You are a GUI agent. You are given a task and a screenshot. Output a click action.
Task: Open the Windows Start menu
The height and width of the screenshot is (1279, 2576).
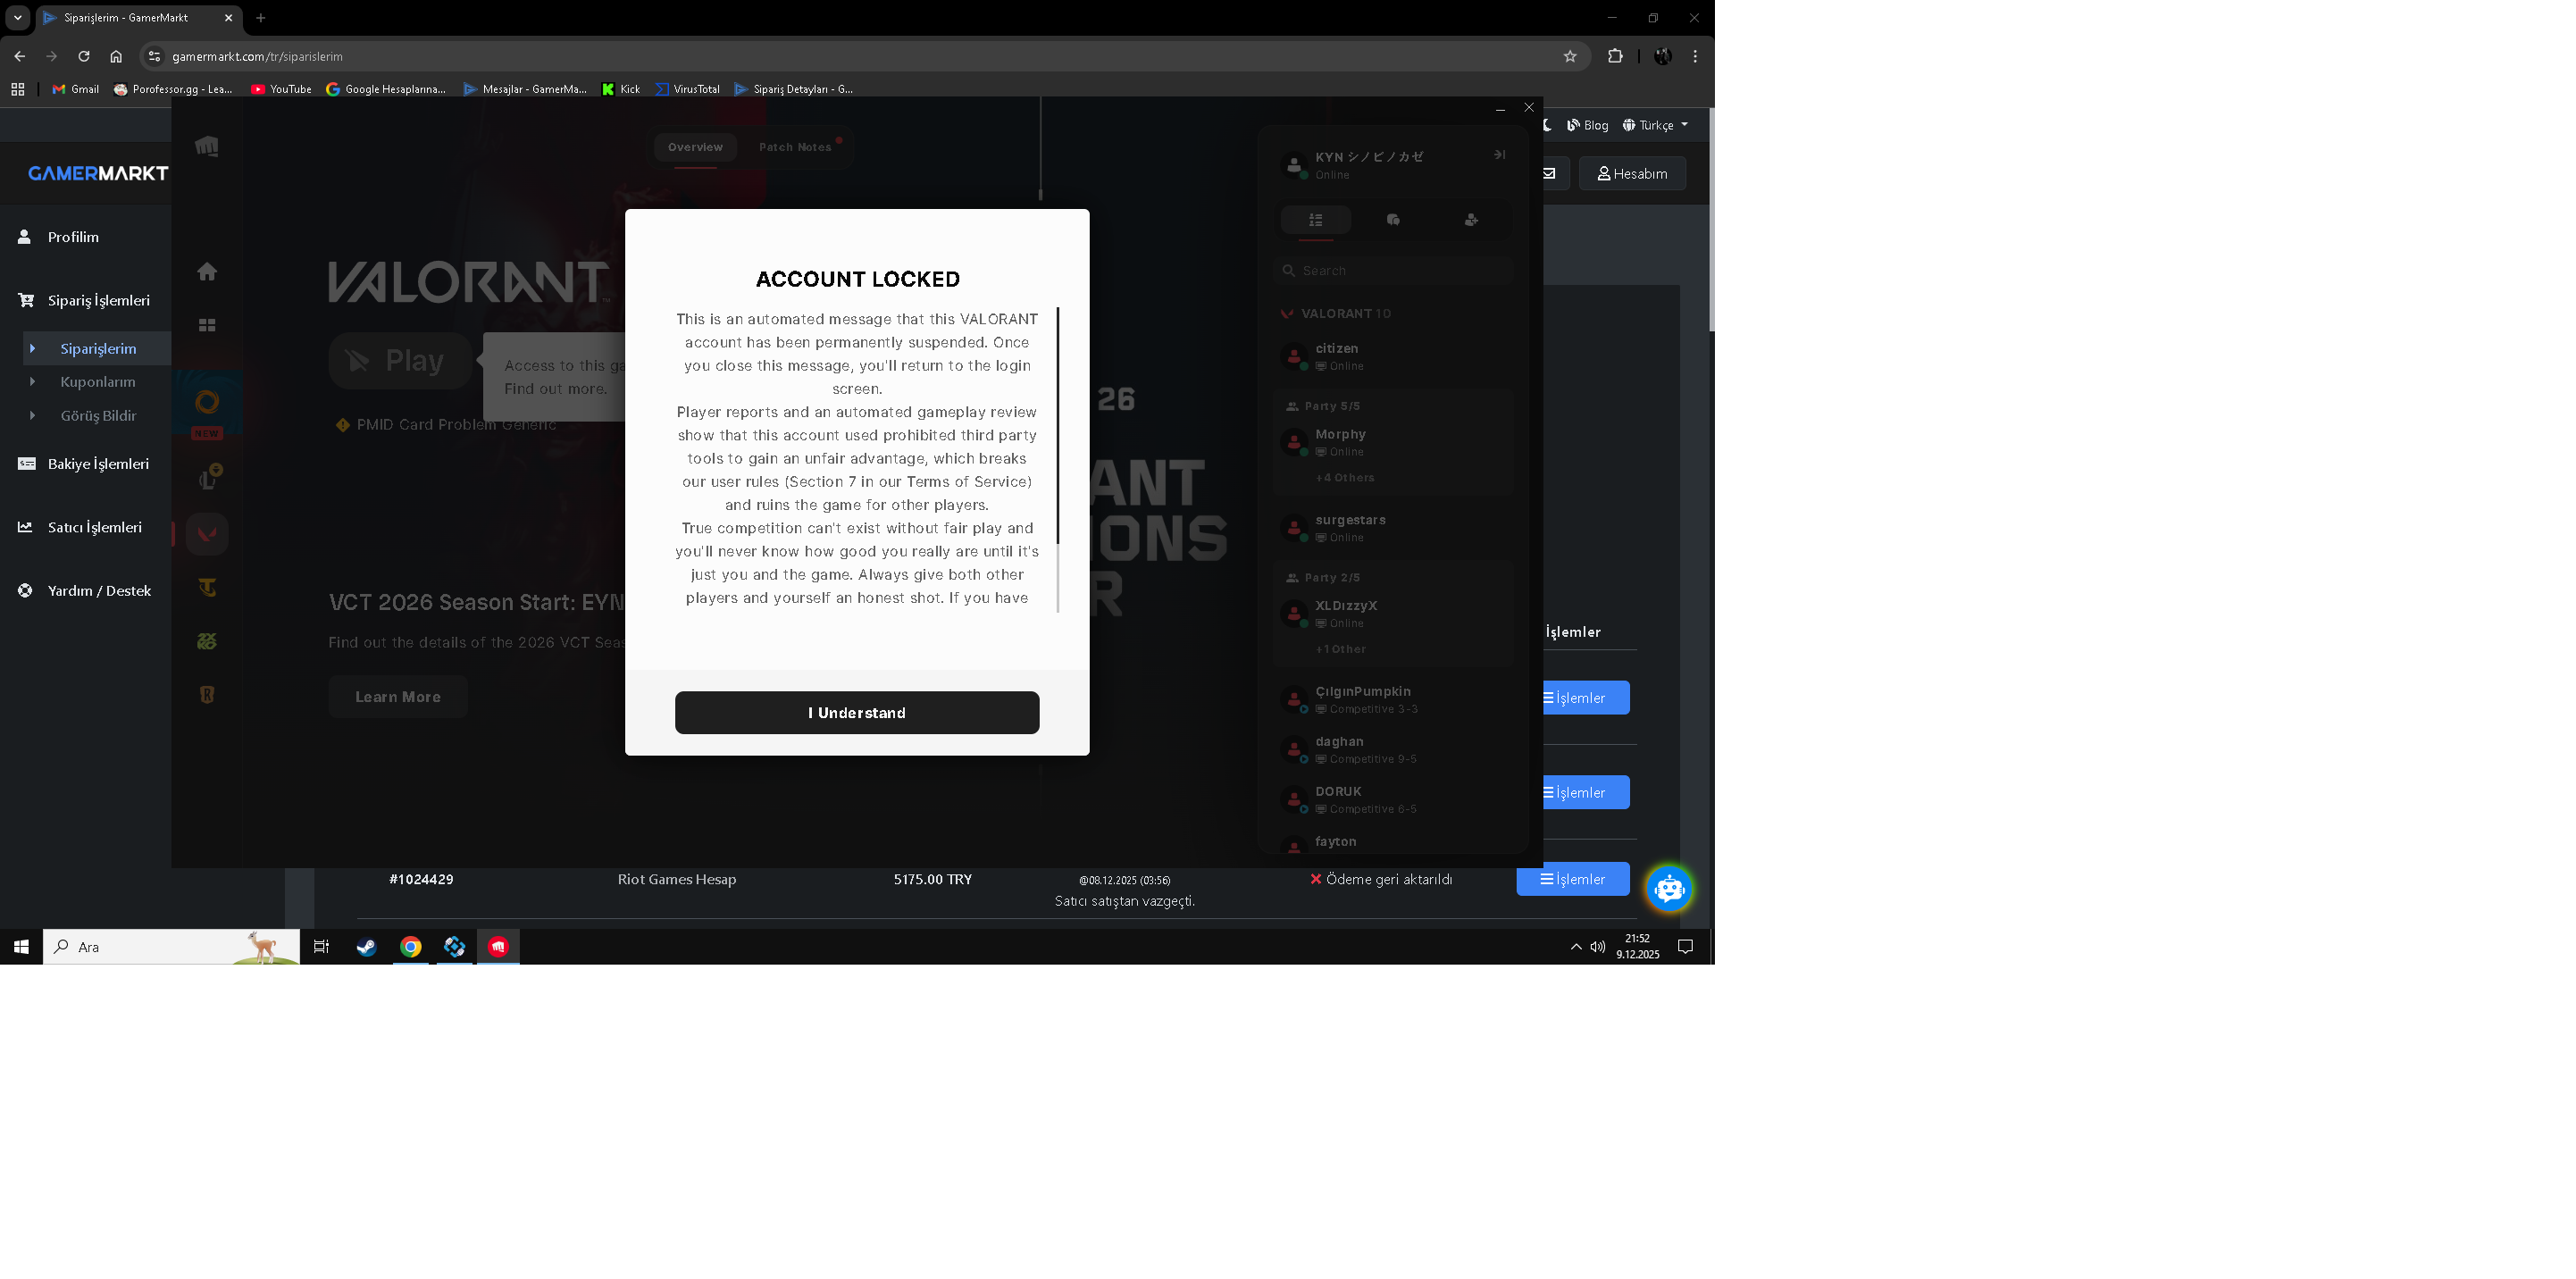coord(21,947)
